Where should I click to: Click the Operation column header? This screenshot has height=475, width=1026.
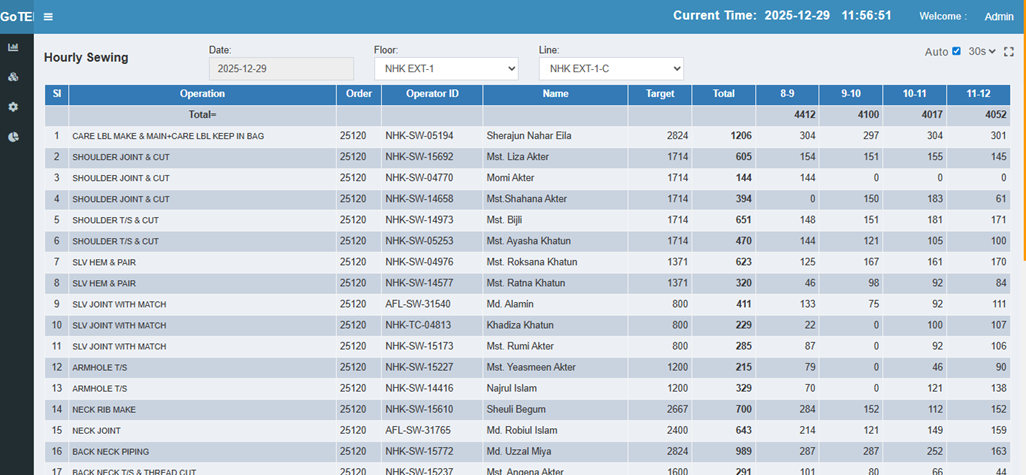[202, 94]
